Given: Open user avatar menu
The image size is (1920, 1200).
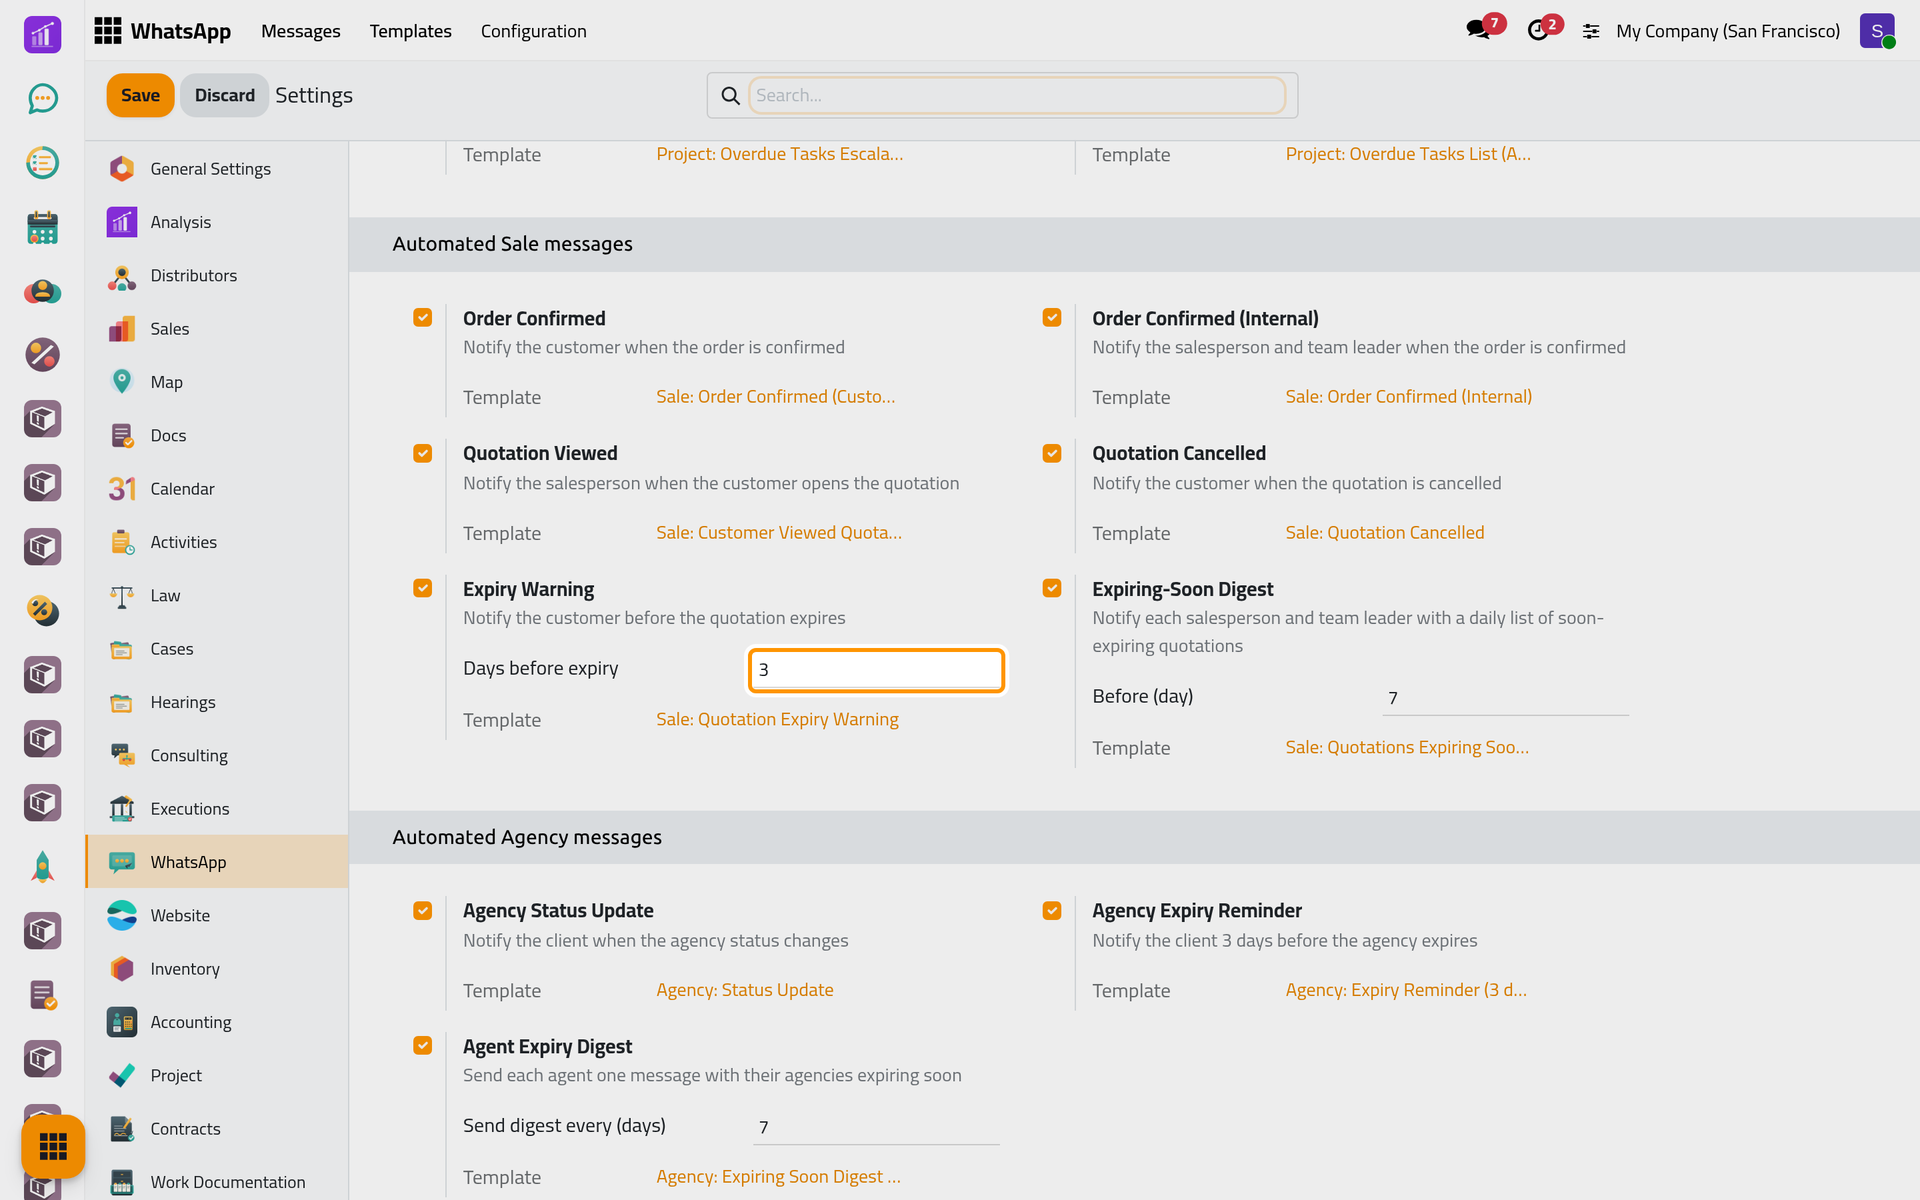Looking at the screenshot, I should [1877, 31].
